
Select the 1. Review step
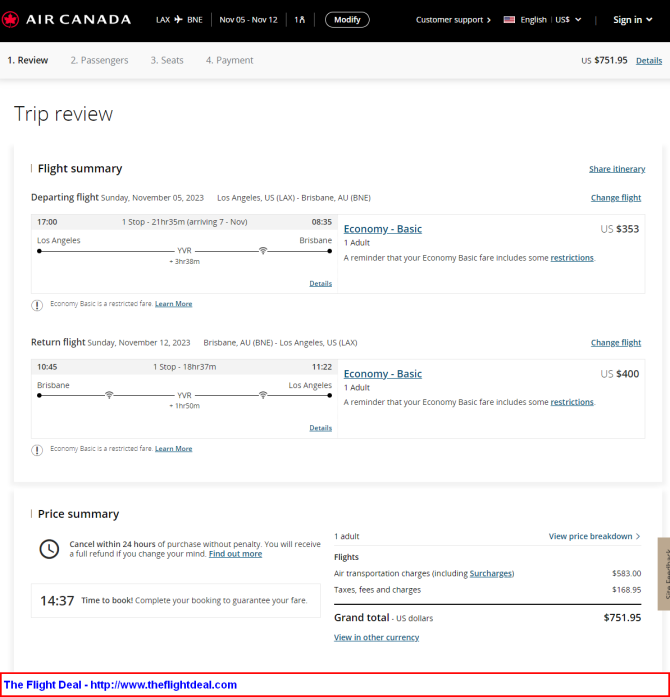pos(28,60)
